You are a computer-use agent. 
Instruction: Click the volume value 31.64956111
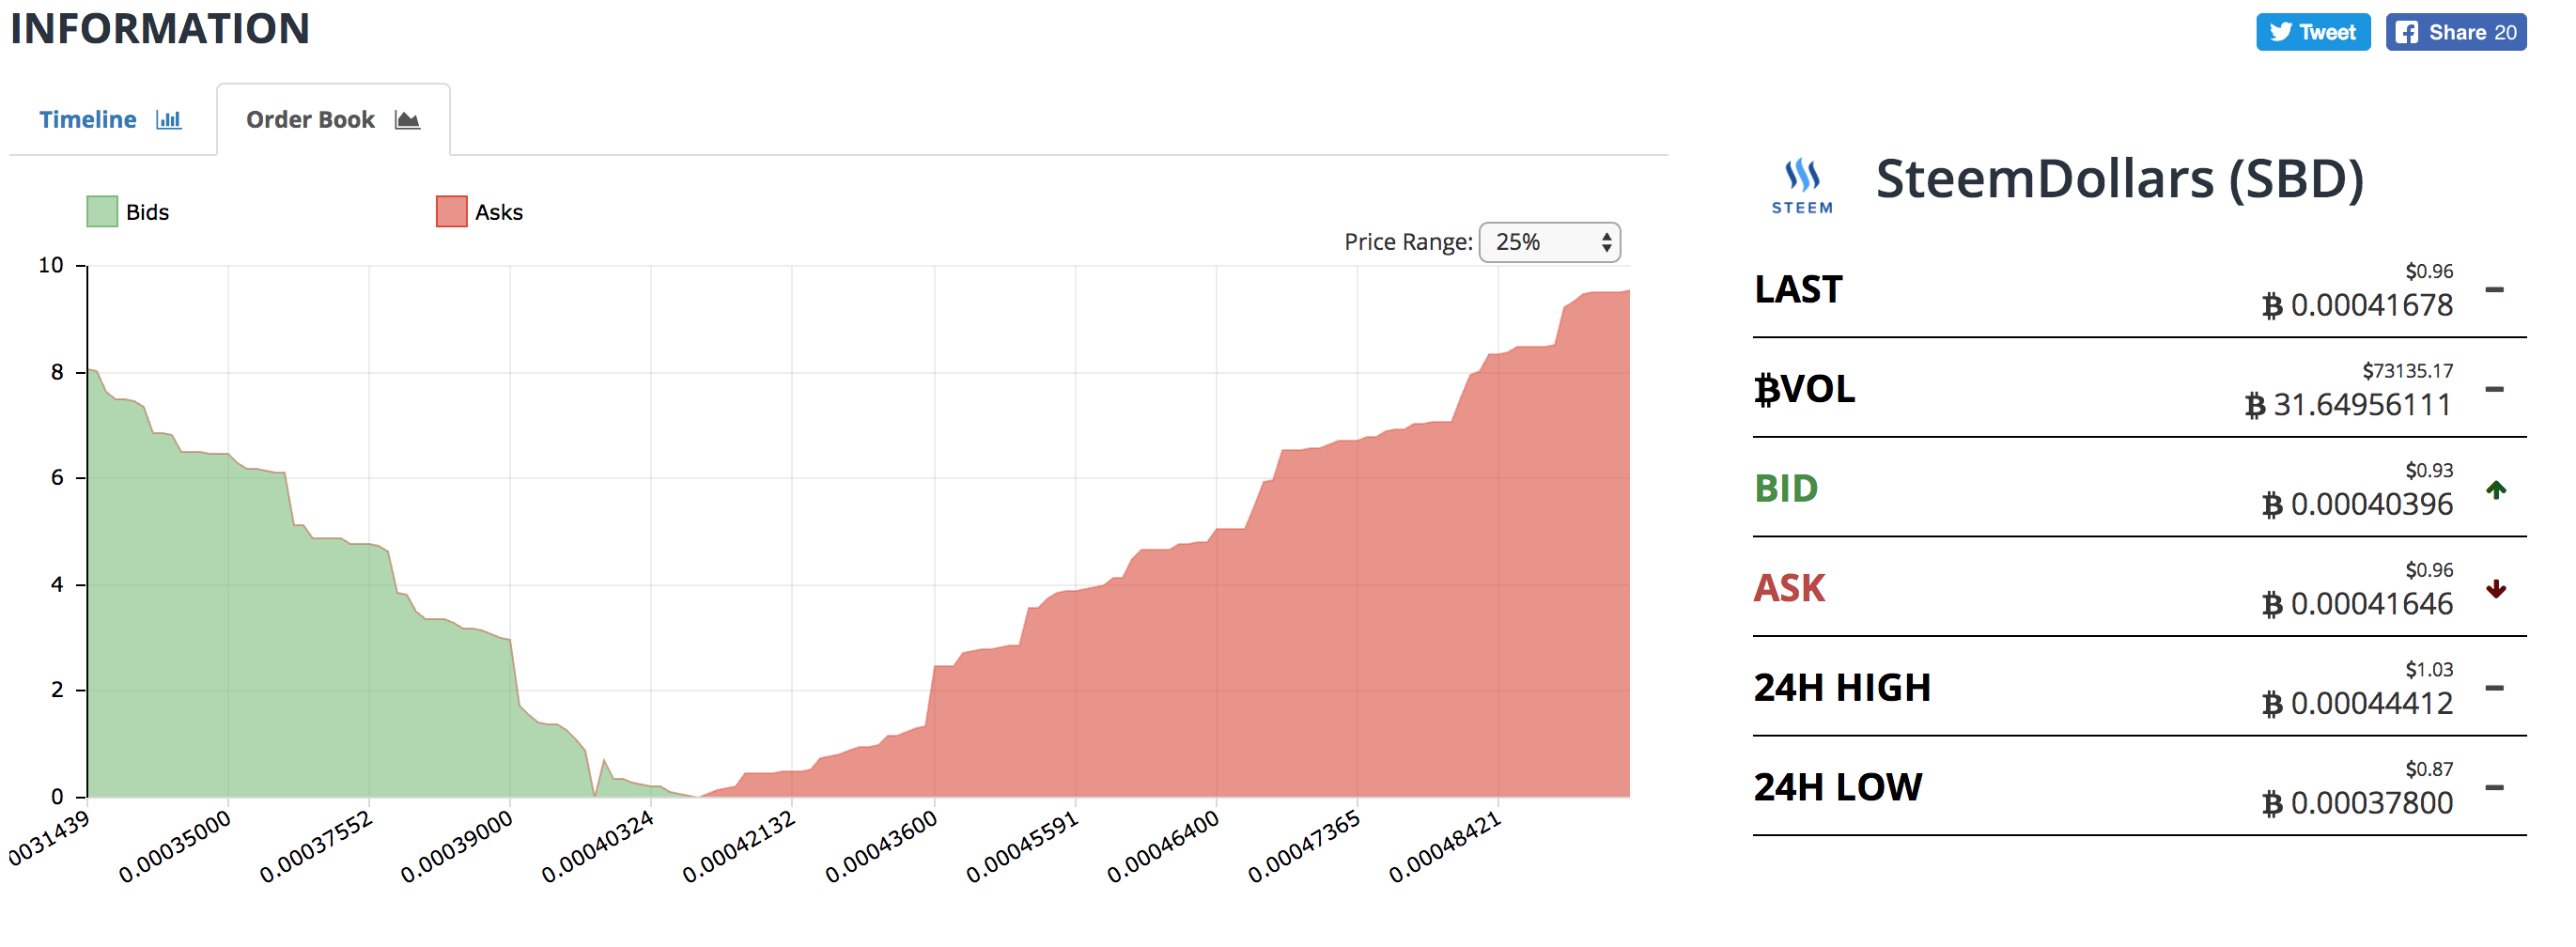pos(2362,405)
